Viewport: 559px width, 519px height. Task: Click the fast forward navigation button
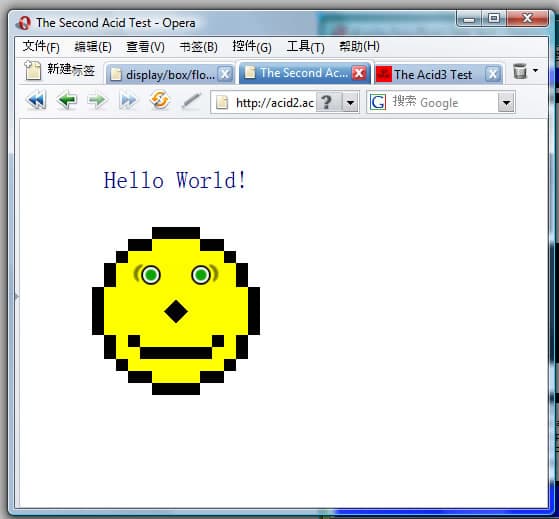128,101
